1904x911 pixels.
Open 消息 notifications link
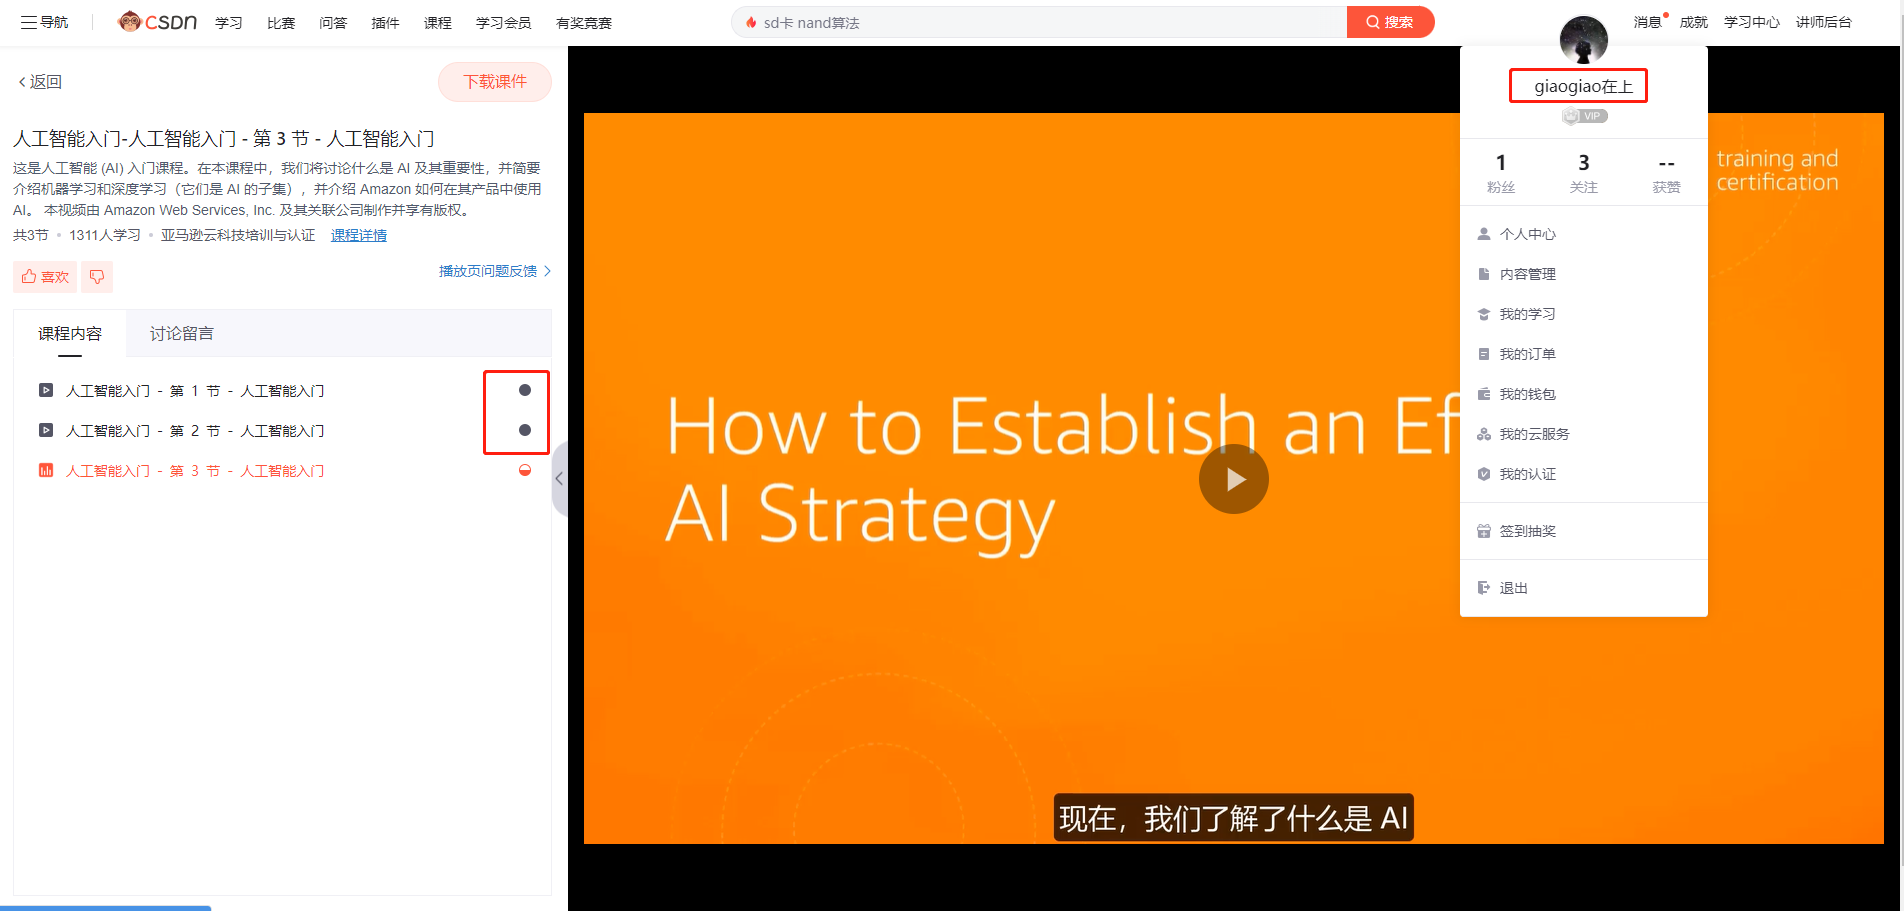[x=1647, y=22]
